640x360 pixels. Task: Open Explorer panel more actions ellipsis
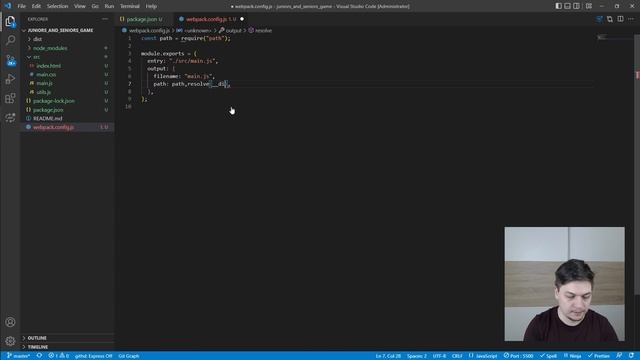point(105,19)
